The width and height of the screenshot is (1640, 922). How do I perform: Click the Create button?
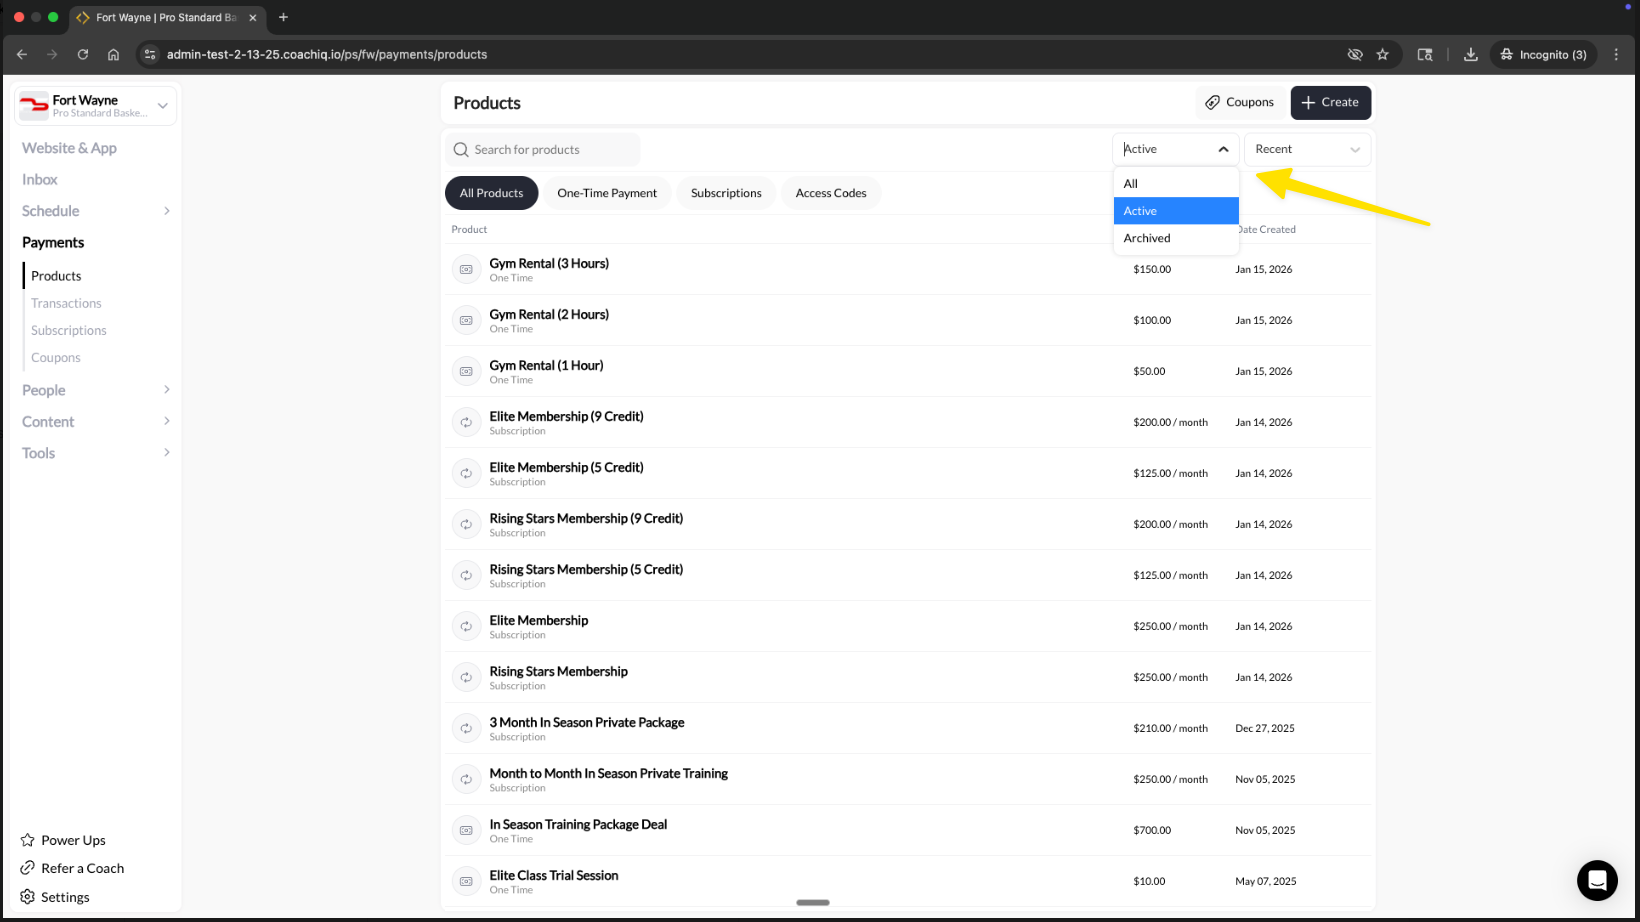[x=1330, y=102]
